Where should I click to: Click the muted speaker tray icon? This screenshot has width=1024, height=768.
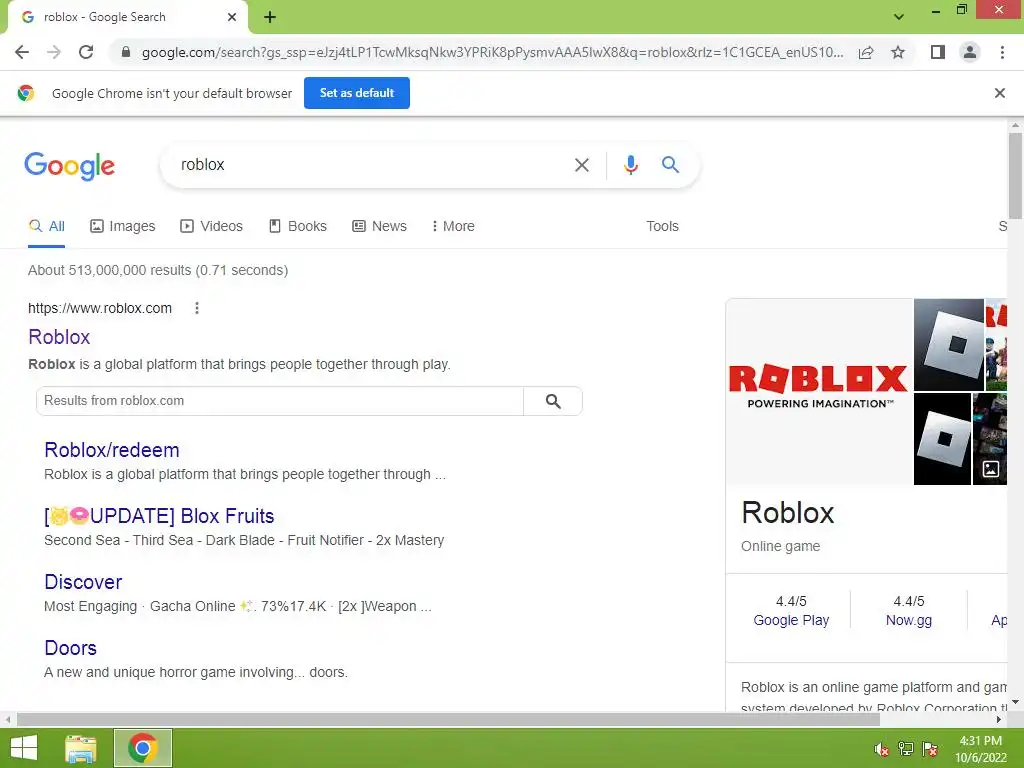[x=882, y=749]
